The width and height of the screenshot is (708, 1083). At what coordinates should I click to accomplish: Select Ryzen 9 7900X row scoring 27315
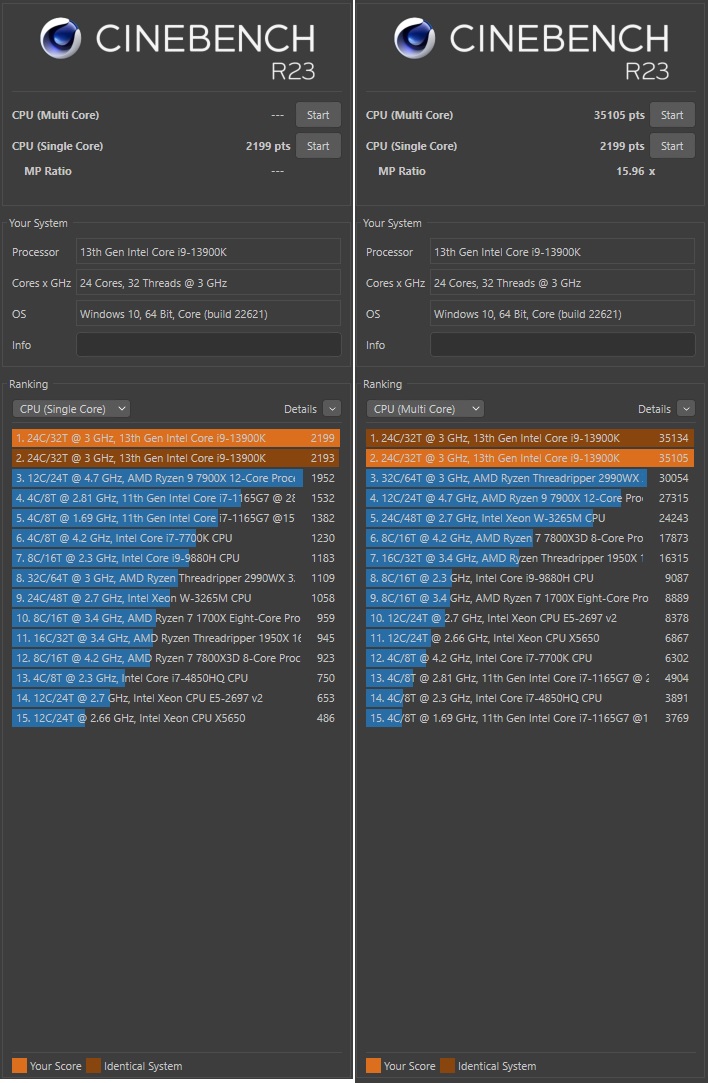[530, 498]
